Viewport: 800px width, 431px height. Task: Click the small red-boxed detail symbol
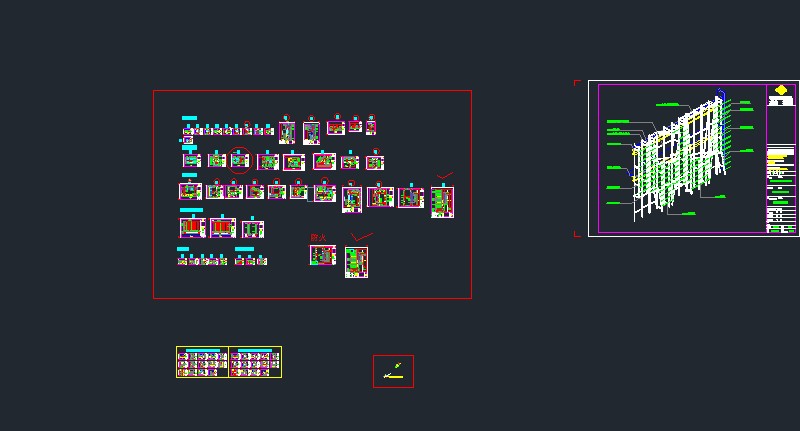click(x=393, y=371)
